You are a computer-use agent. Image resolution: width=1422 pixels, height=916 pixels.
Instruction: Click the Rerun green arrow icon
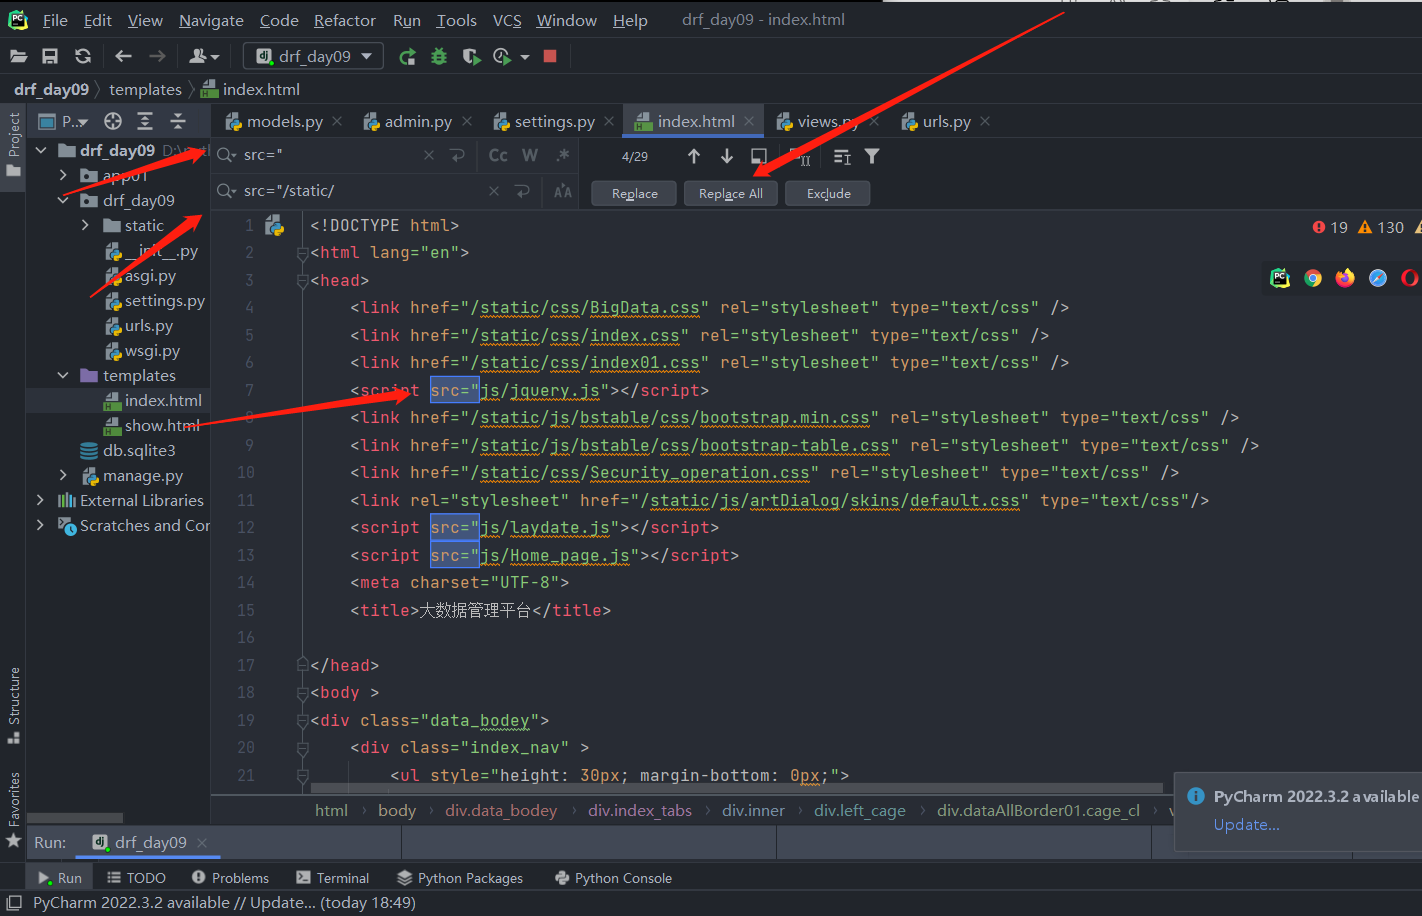click(407, 56)
